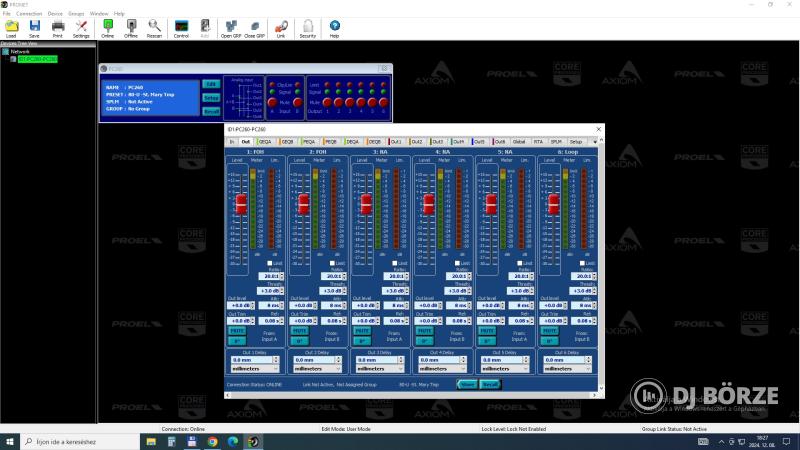
Task: Enable Limit checkbox on channel 5: BA
Action: pyautogui.click(x=519, y=263)
